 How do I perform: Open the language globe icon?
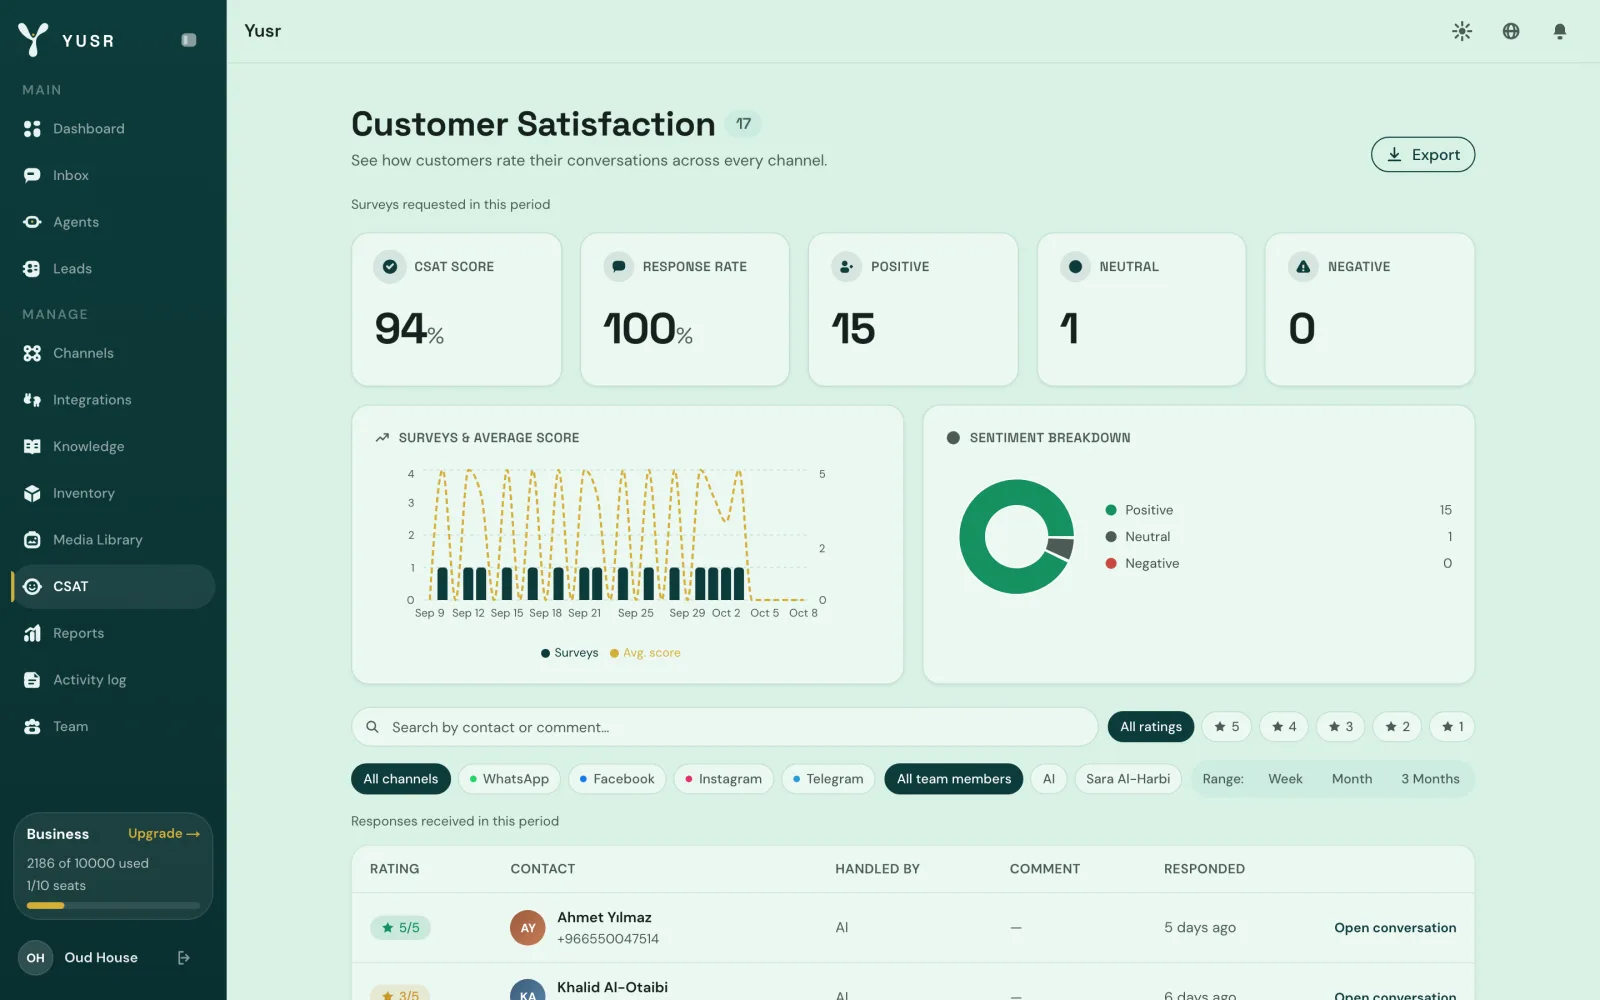pos(1511,31)
